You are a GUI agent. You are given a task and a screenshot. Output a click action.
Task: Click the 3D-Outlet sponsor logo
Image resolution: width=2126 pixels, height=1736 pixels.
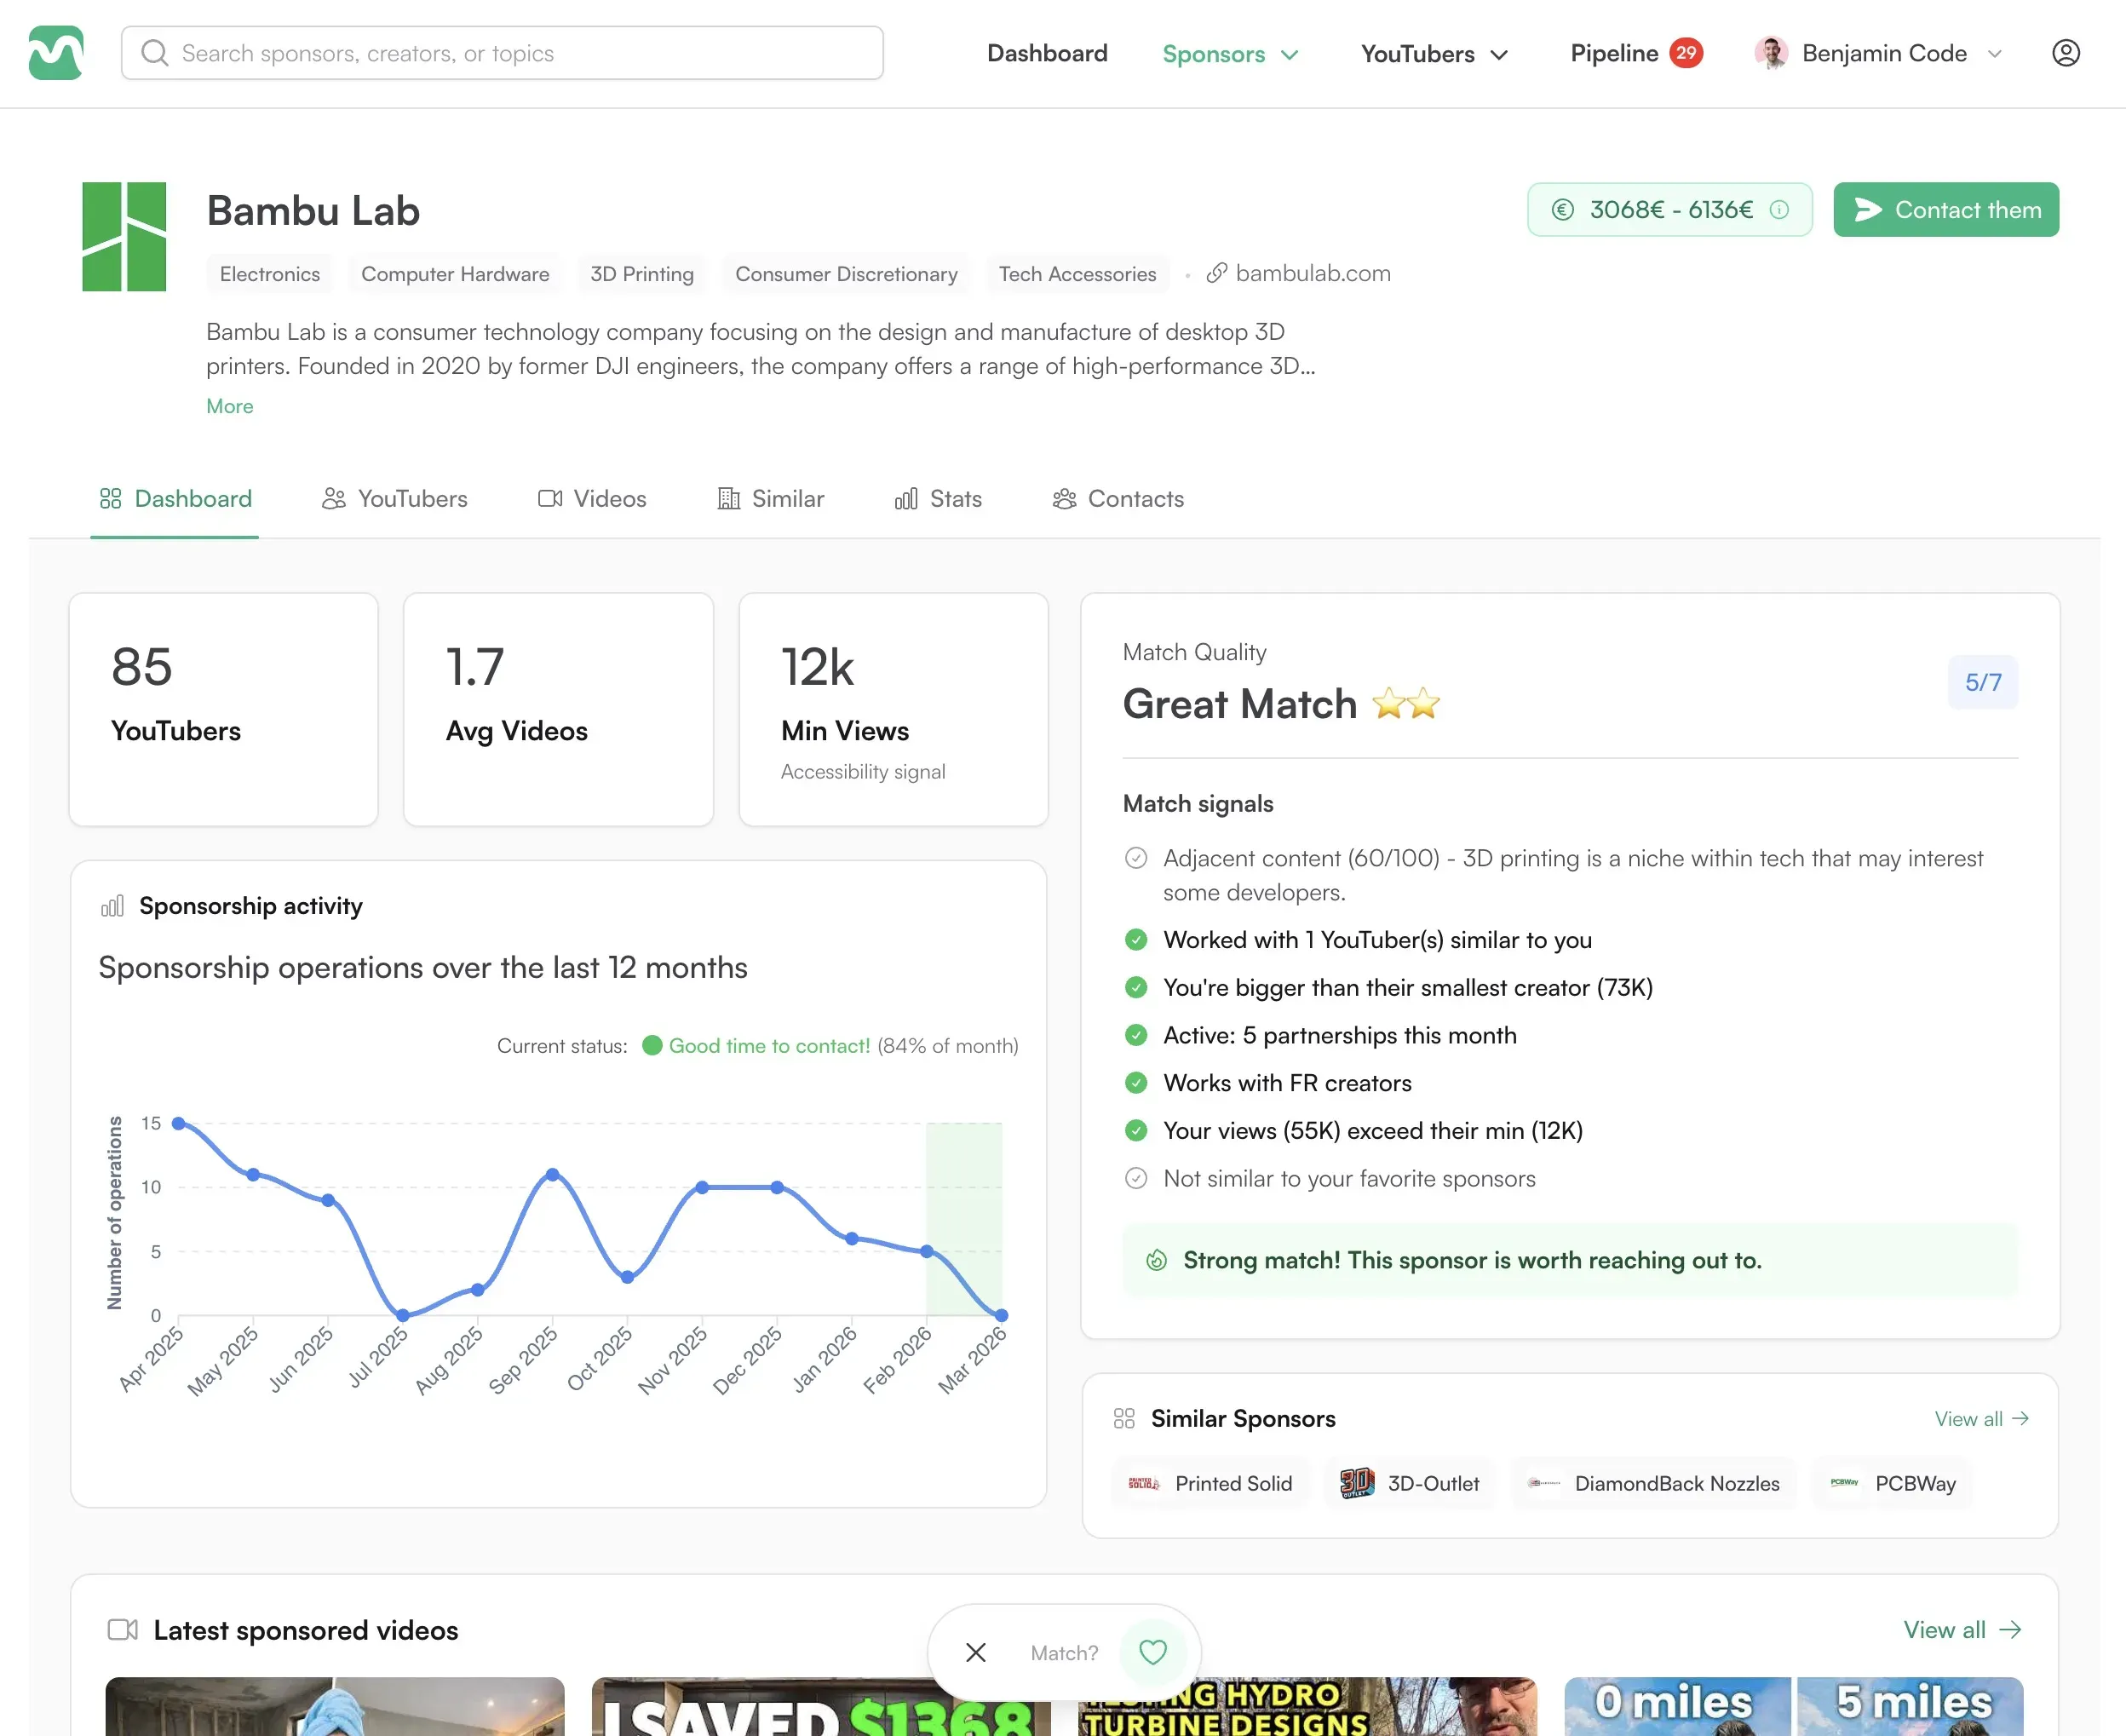1357,1483
